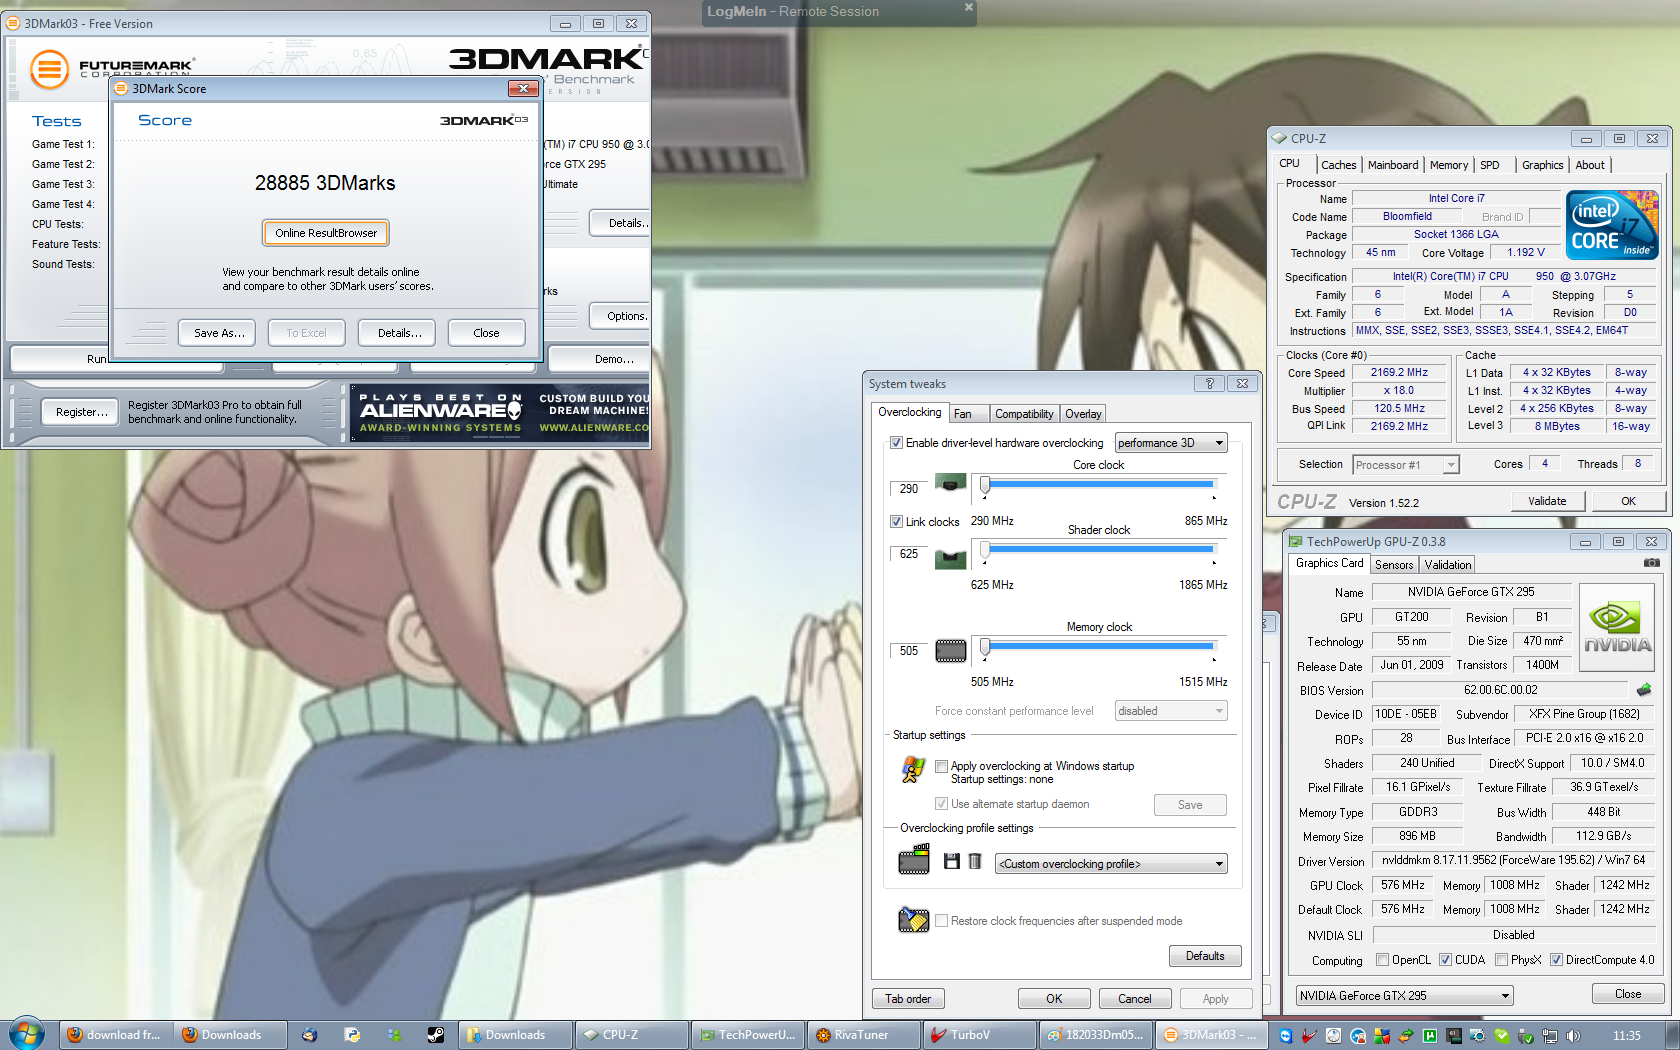
Task: Click the Details button in 3DMark Score dialog
Action: pos(399,333)
